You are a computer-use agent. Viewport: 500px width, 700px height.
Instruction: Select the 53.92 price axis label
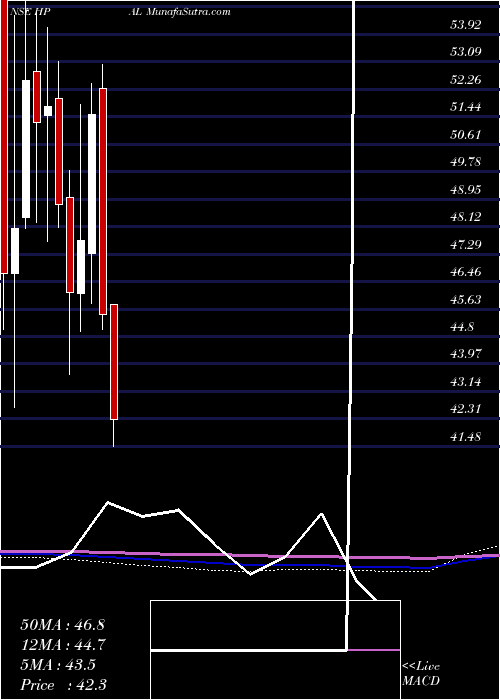[466, 25]
